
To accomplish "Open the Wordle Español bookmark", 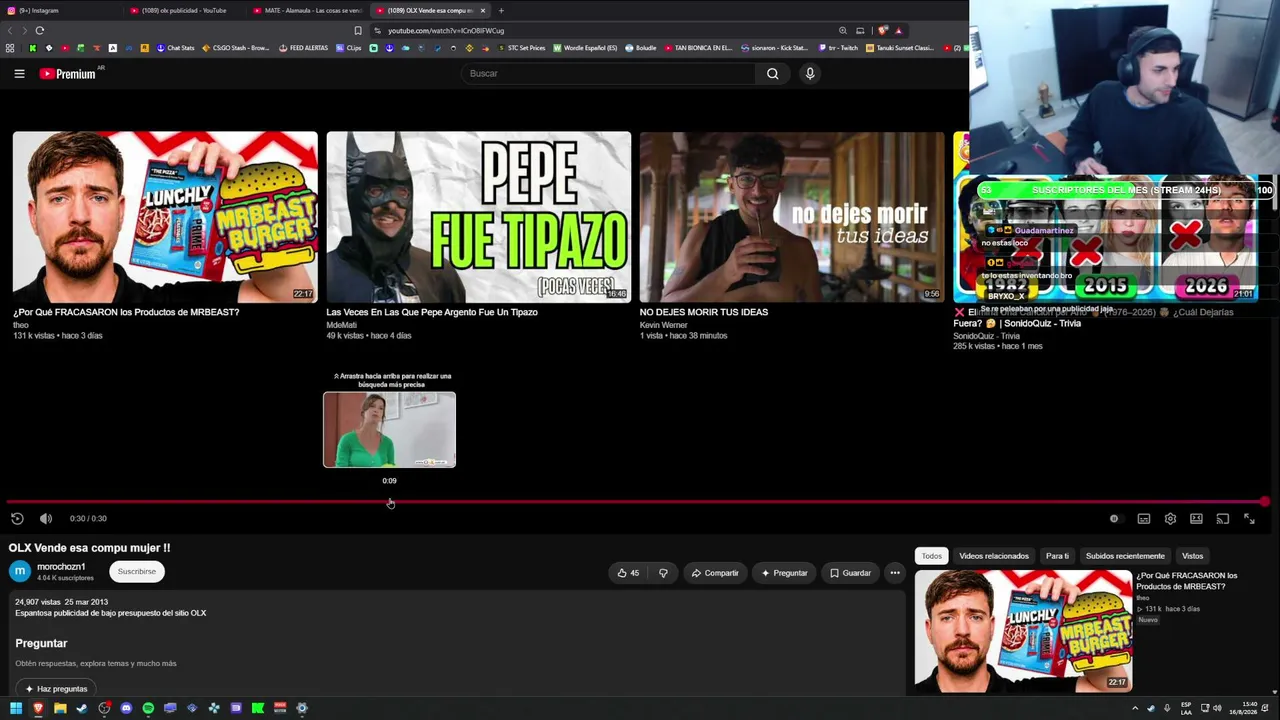I will point(585,48).
